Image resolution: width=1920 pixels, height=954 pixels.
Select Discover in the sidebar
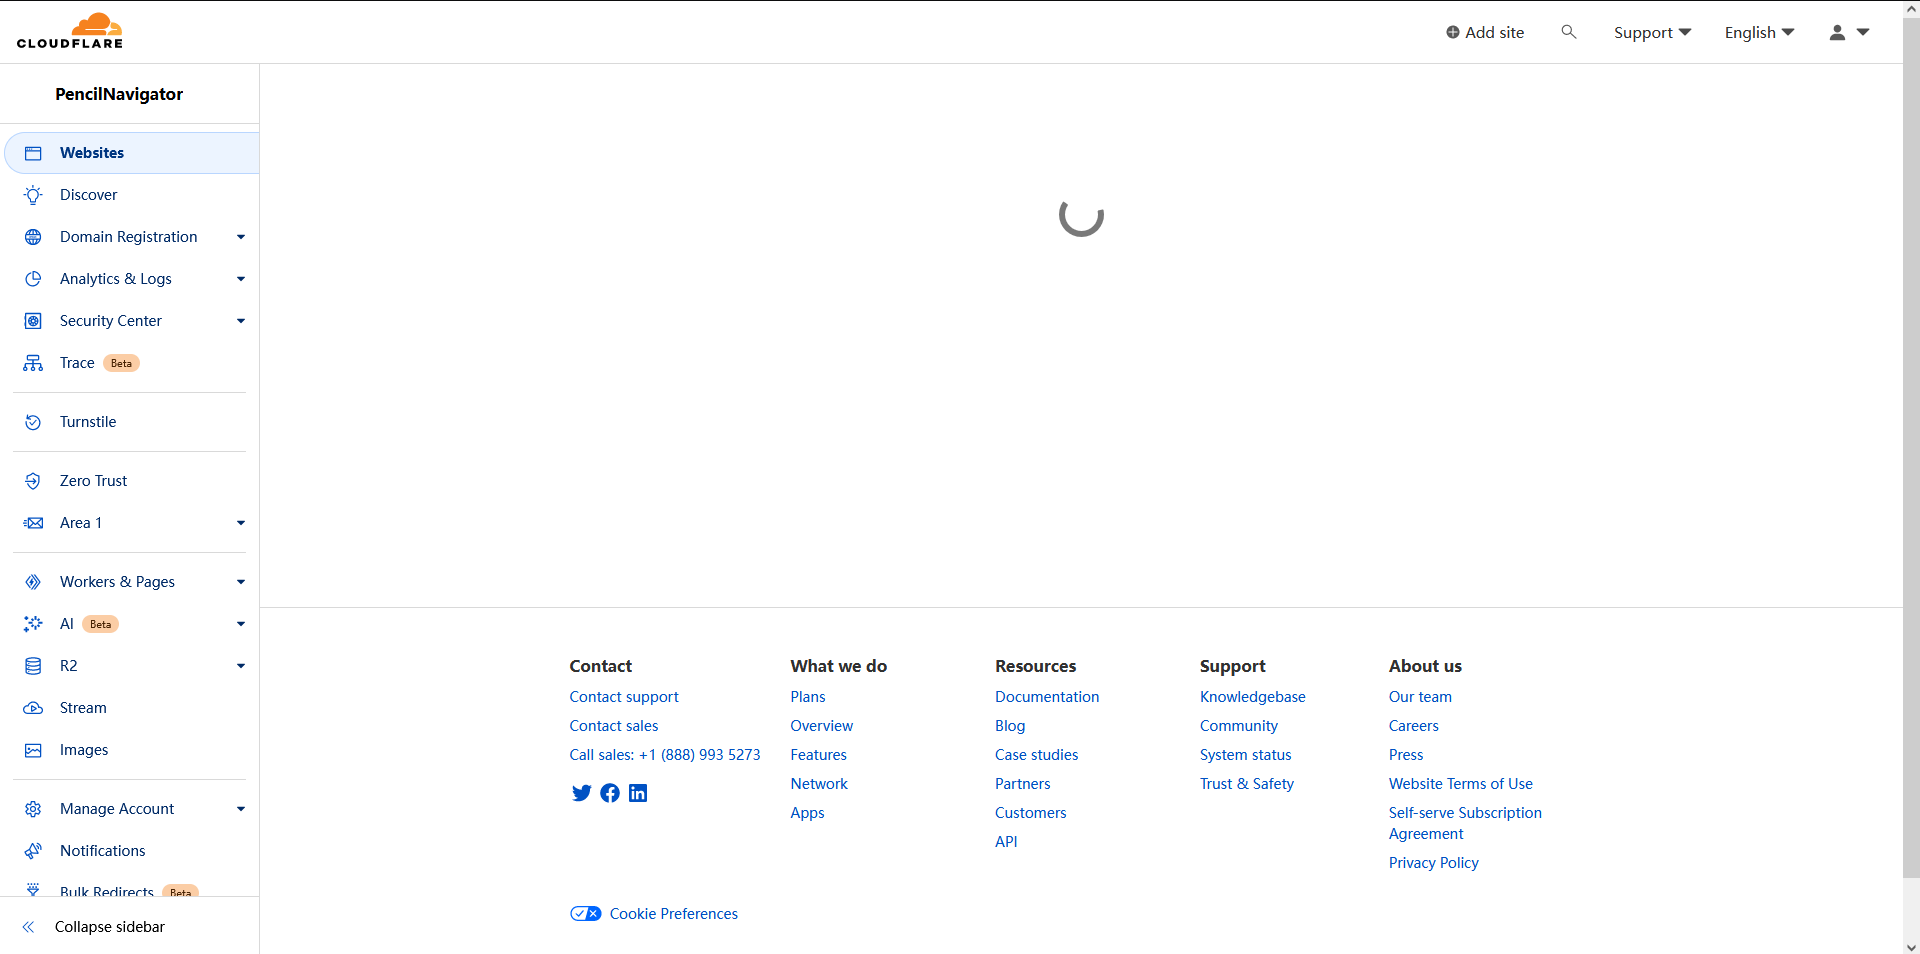(x=89, y=194)
